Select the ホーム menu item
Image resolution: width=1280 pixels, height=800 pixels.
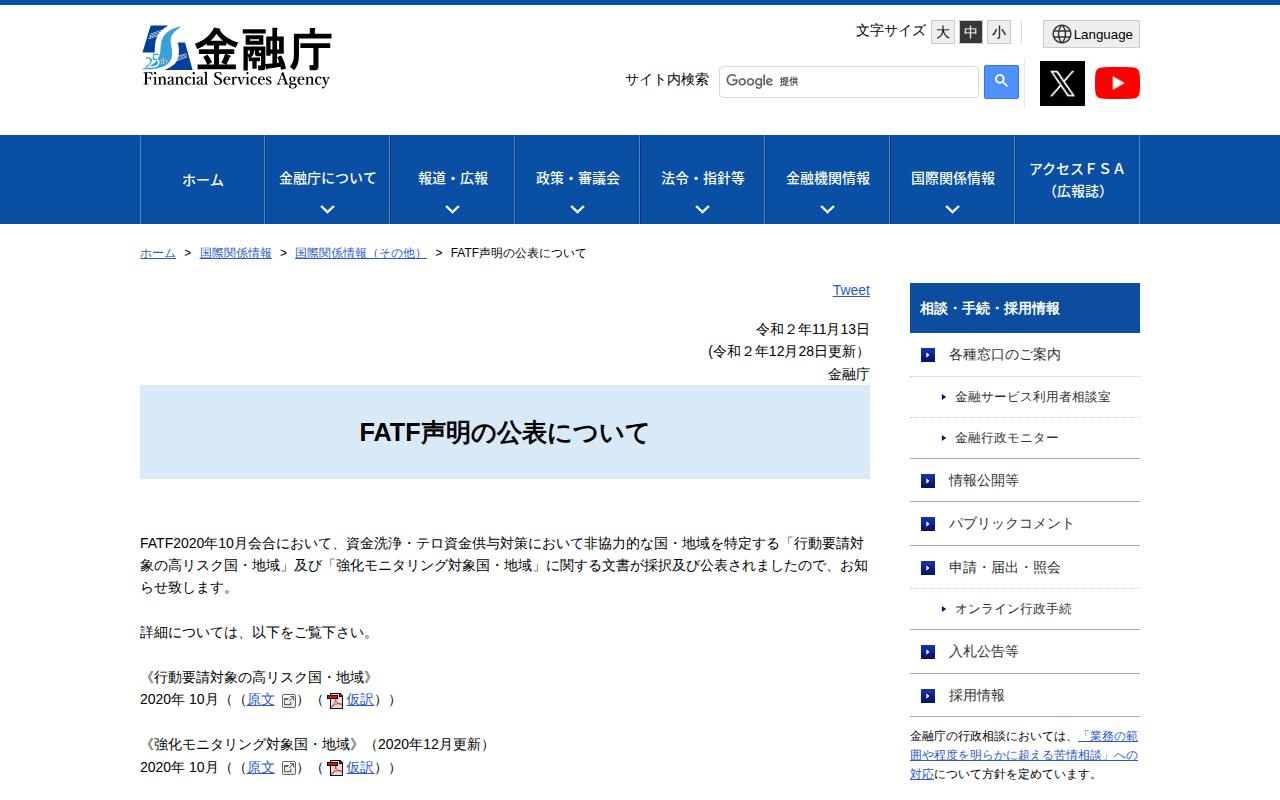[x=202, y=179]
